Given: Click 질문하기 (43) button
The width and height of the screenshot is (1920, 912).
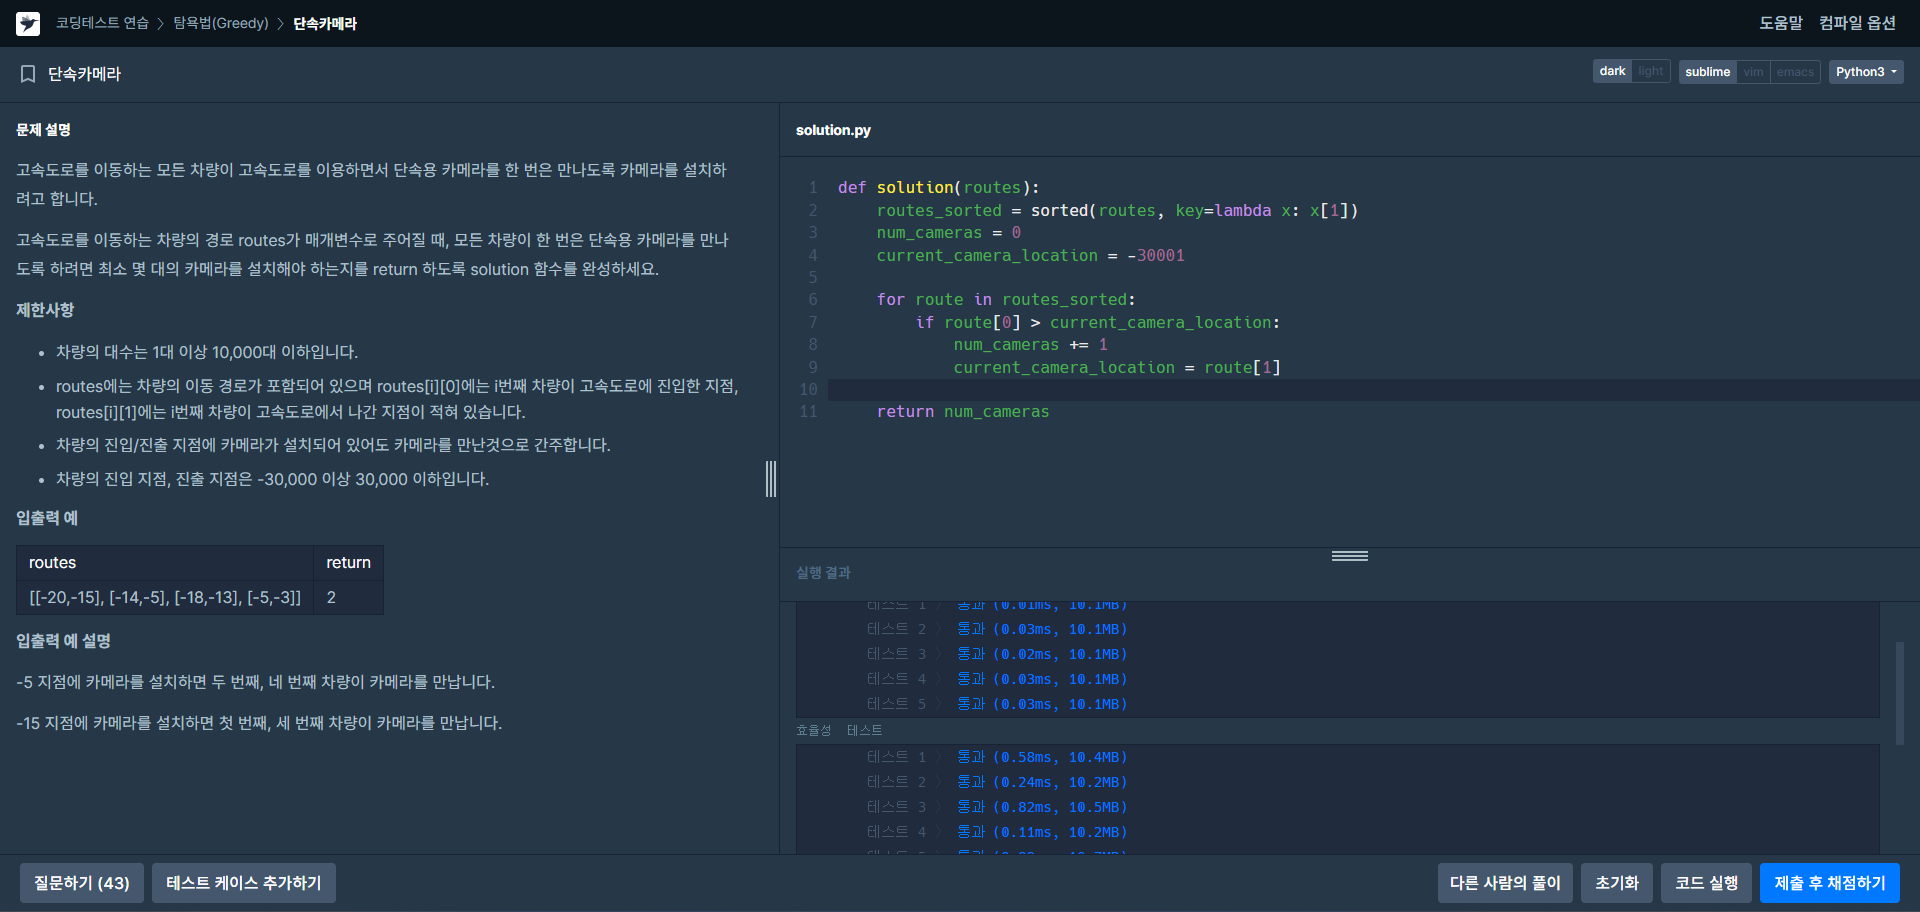Looking at the screenshot, I should 82,883.
